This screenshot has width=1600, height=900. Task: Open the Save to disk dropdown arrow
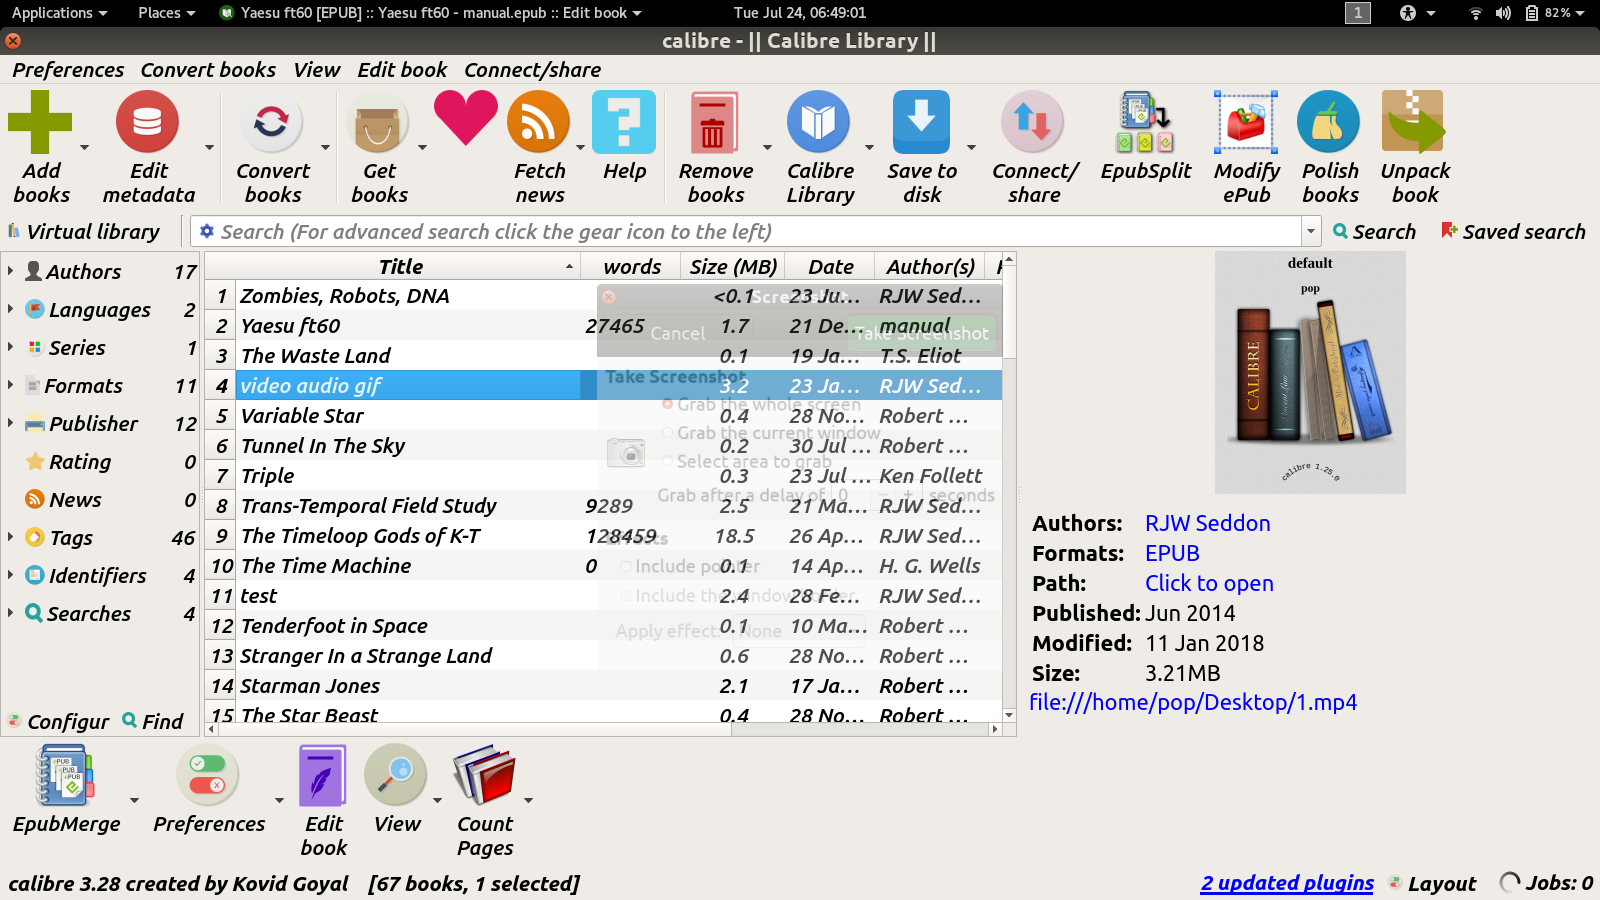[971, 148]
